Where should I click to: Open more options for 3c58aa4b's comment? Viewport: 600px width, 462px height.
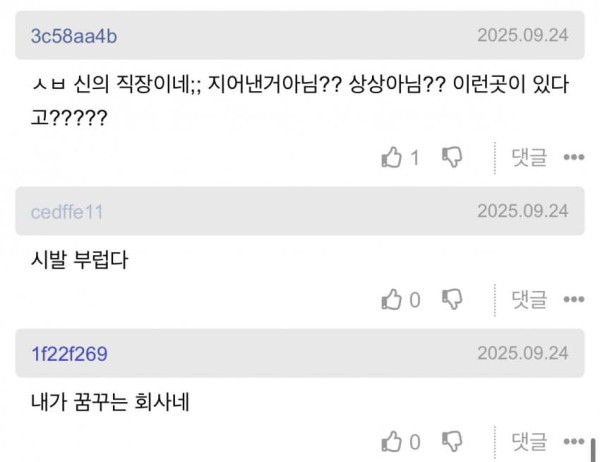573,157
